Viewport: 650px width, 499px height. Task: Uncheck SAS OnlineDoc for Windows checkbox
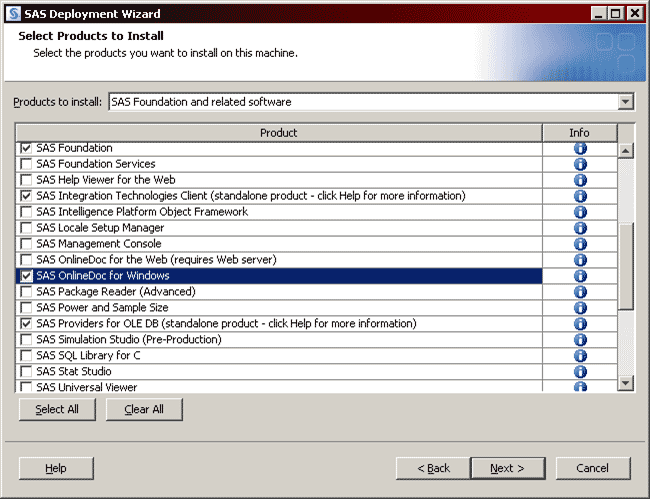[x=26, y=276]
